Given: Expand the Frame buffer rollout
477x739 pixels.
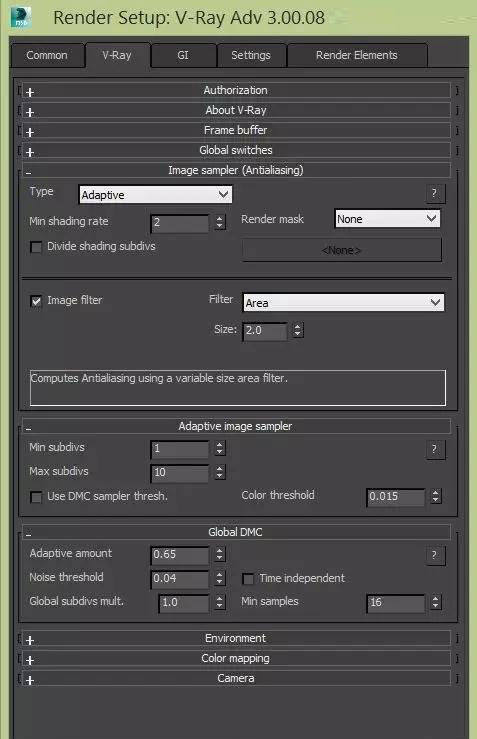Looking at the screenshot, I should pos(236,130).
